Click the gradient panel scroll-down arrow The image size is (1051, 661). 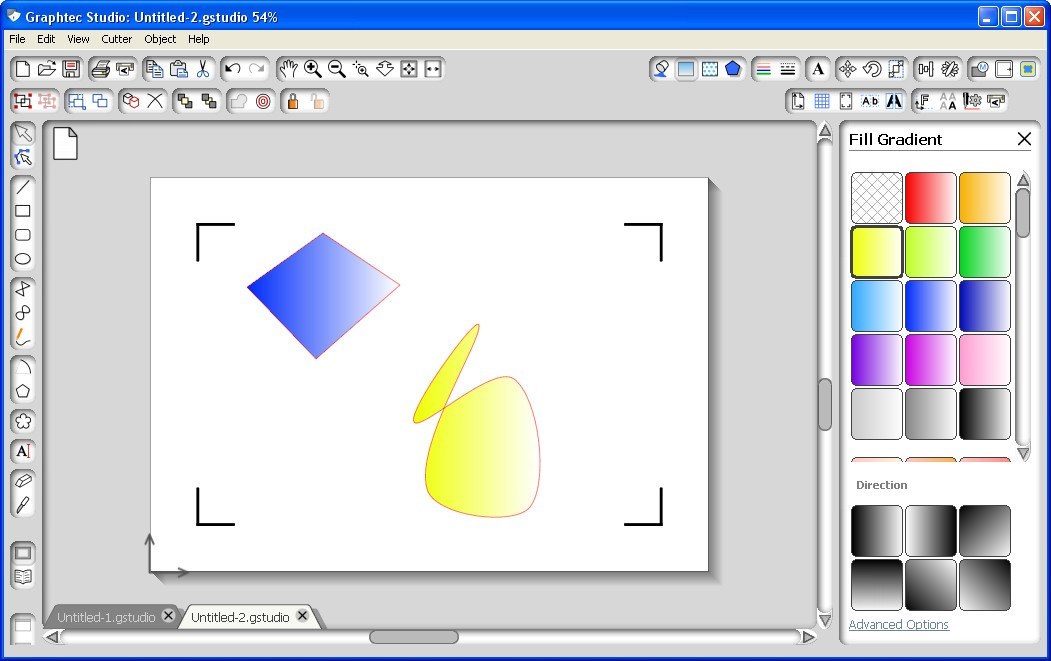[x=1023, y=453]
